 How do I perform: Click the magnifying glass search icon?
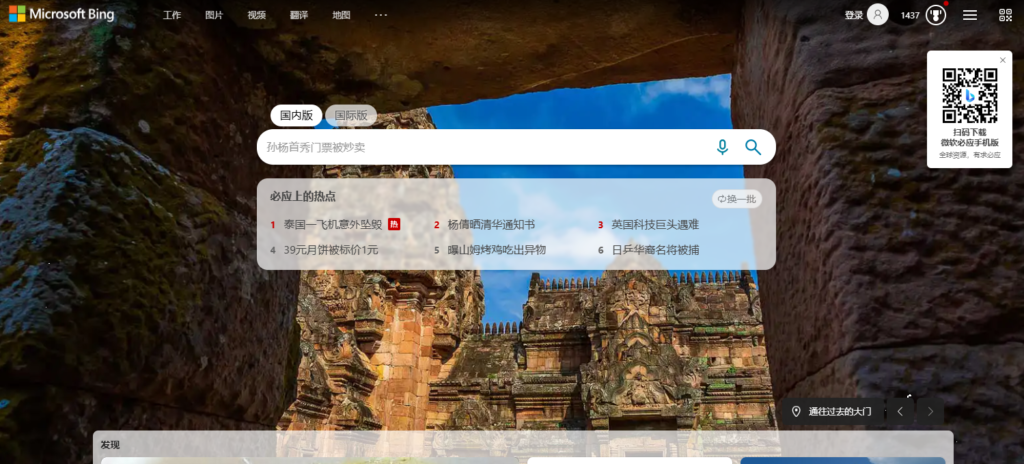pyautogui.click(x=753, y=147)
